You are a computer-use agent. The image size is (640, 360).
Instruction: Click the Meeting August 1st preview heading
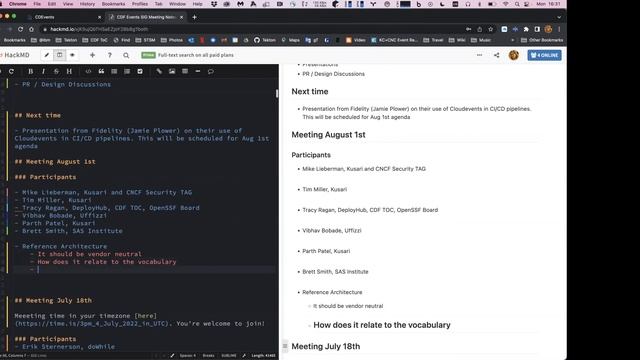328,135
